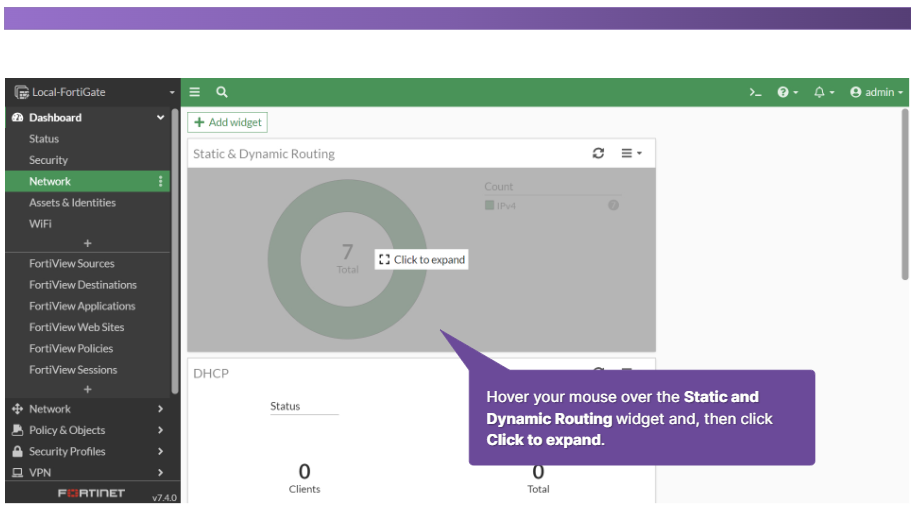Click the Click to expand button
The width and height of the screenshot is (918, 525).
point(422,259)
